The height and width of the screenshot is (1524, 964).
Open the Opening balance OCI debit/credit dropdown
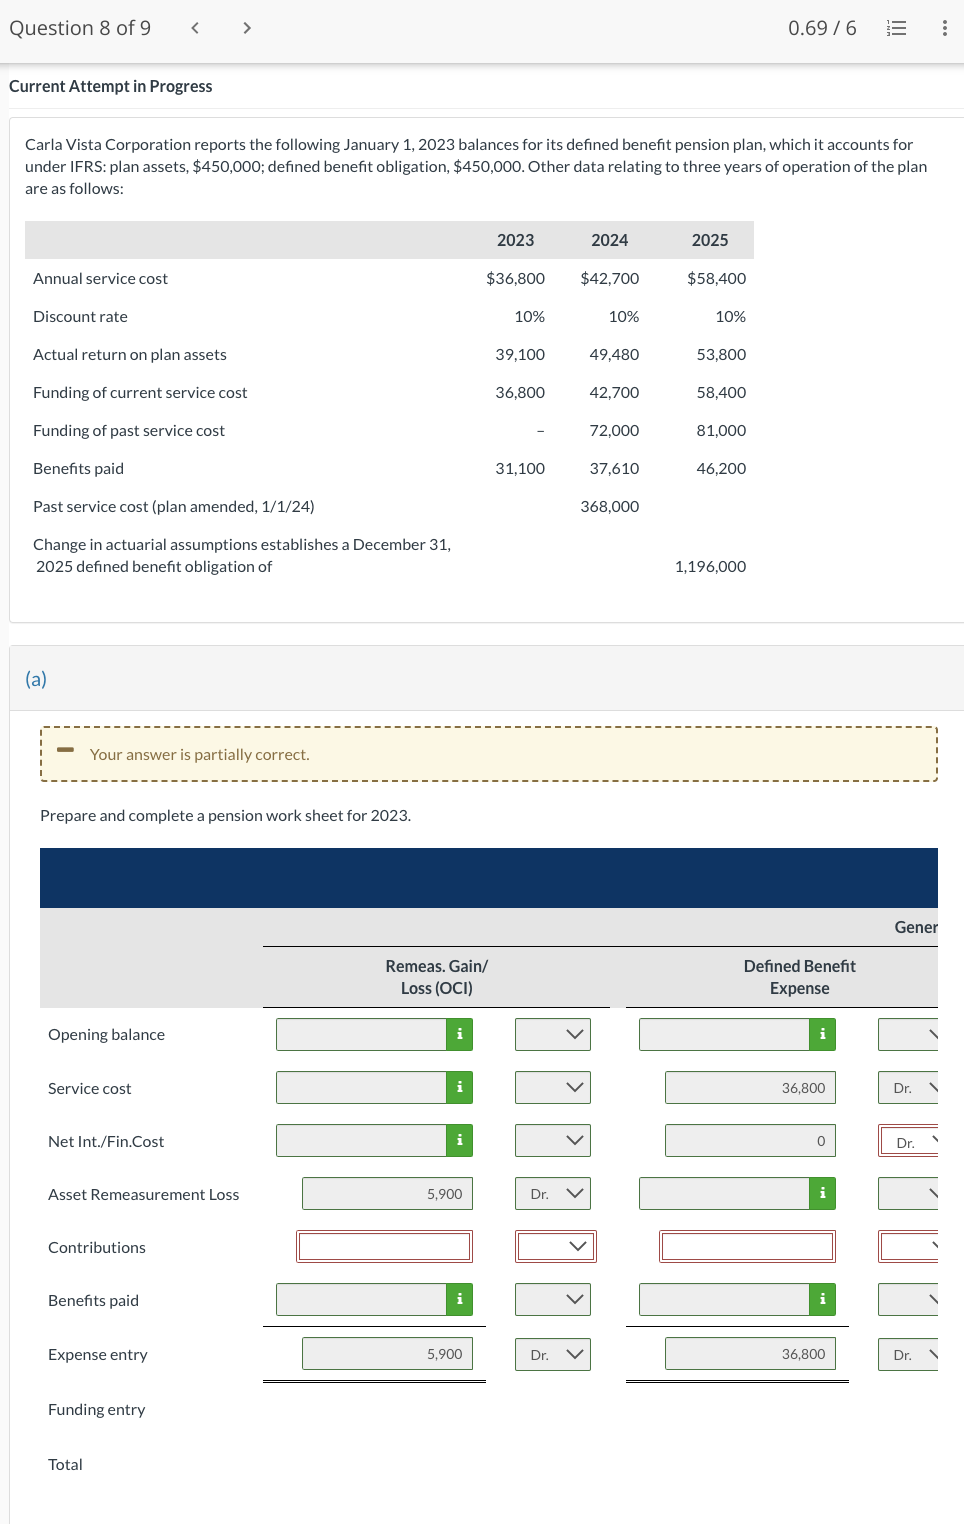pos(552,1034)
